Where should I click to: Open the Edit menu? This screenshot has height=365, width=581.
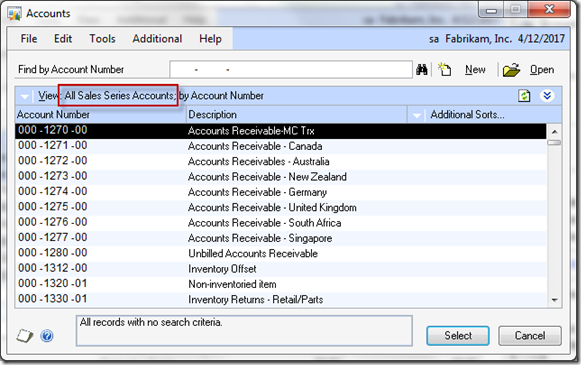pos(63,39)
